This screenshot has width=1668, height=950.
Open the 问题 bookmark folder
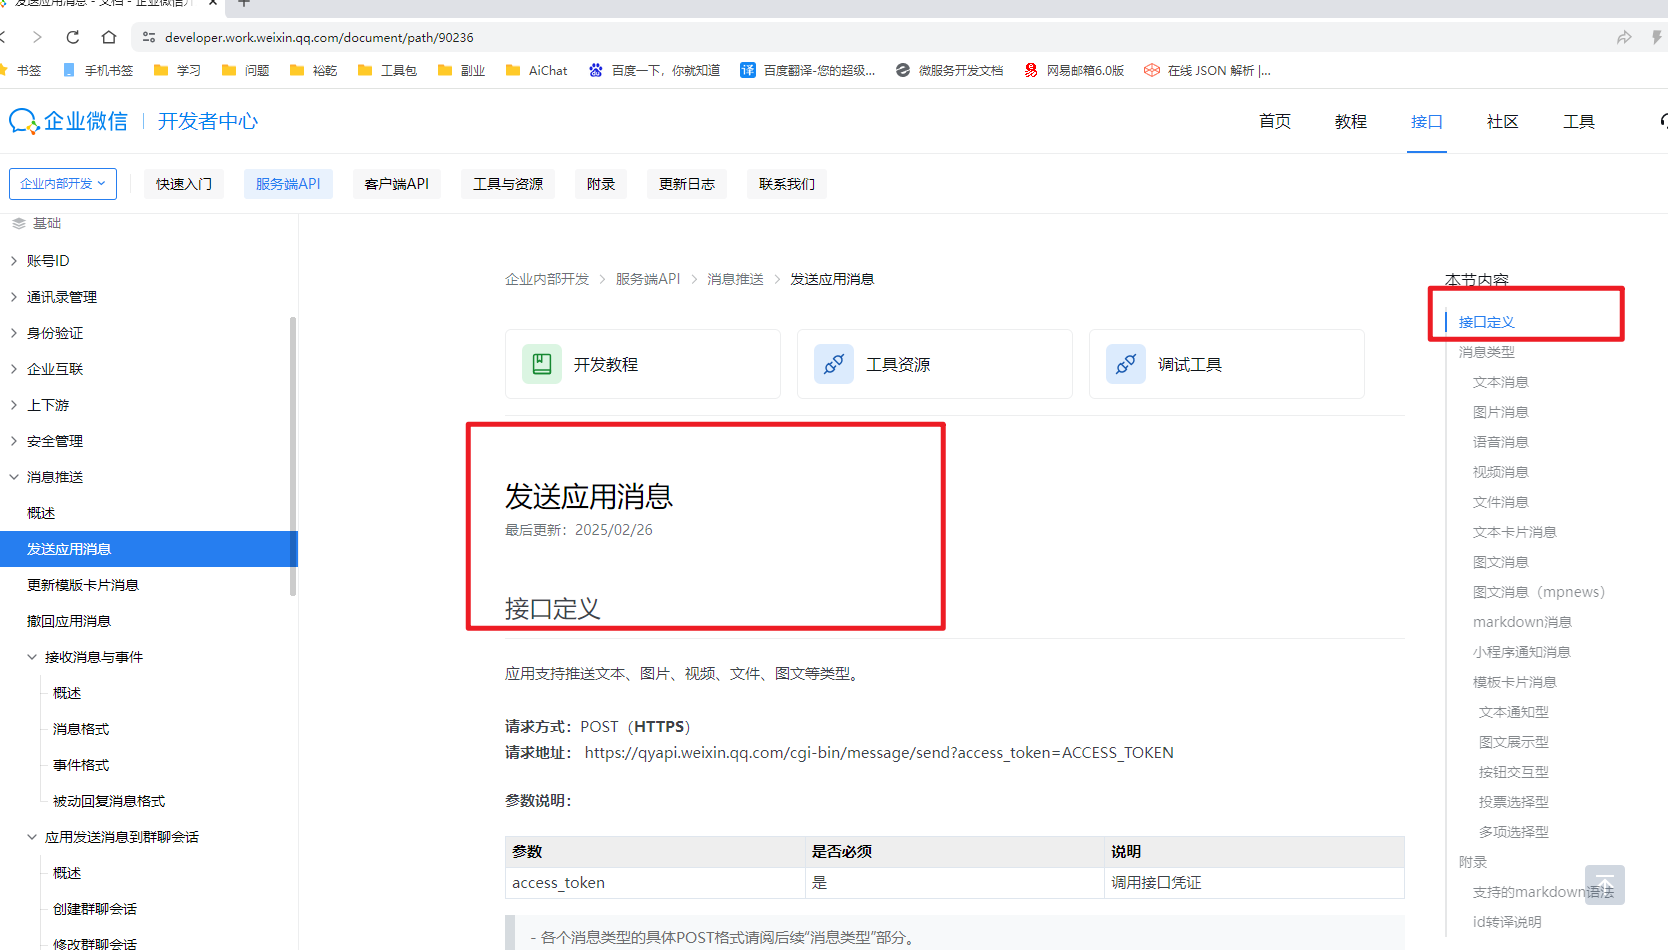click(x=245, y=70)
